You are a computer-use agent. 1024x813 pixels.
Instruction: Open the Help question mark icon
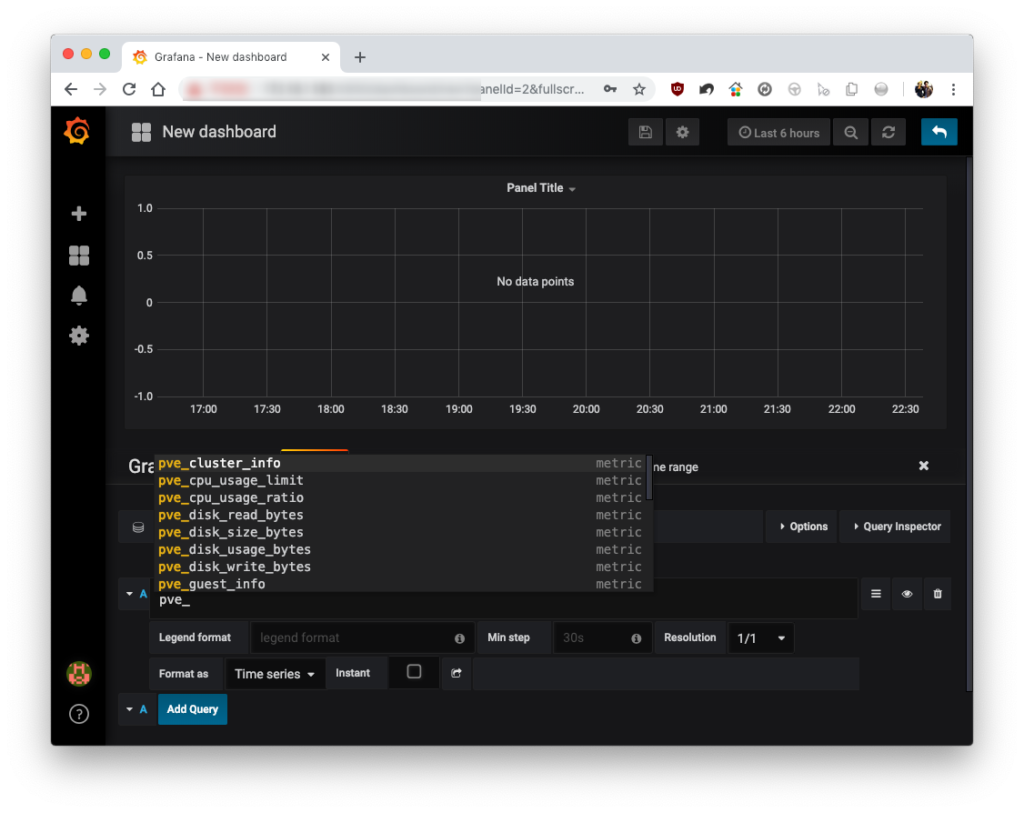[x=79, y=714]
